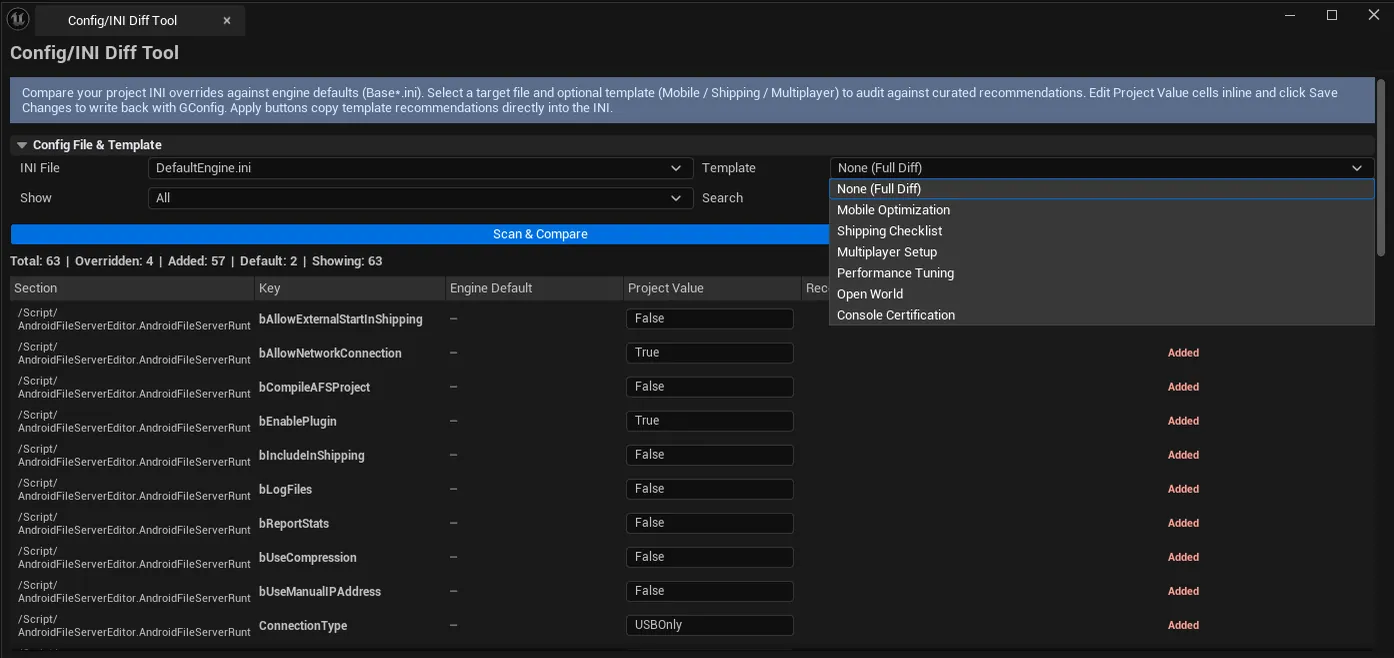Open the INI File dropdown showing DefaultEngine.ini
The image size is (1394, 658).
[420, 168]
